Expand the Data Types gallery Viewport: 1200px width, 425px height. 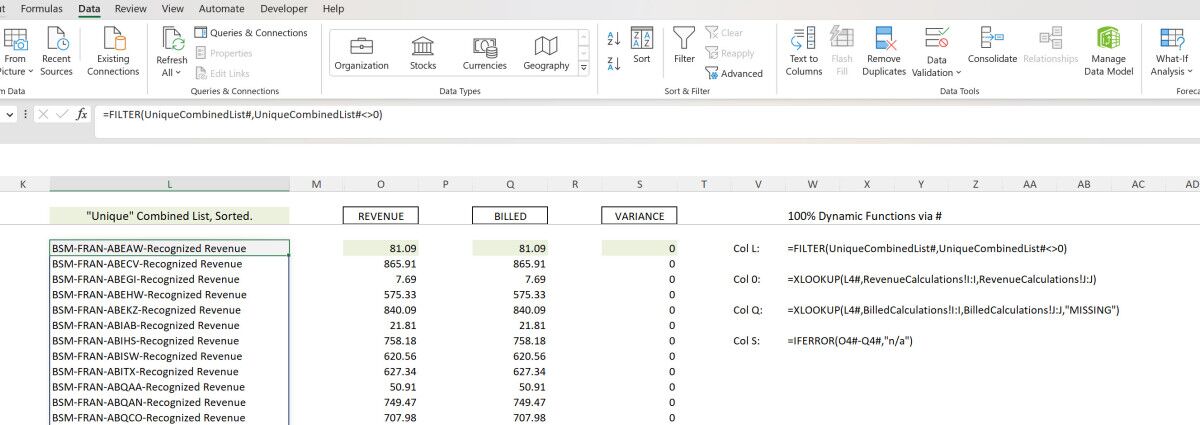(581, 67)
